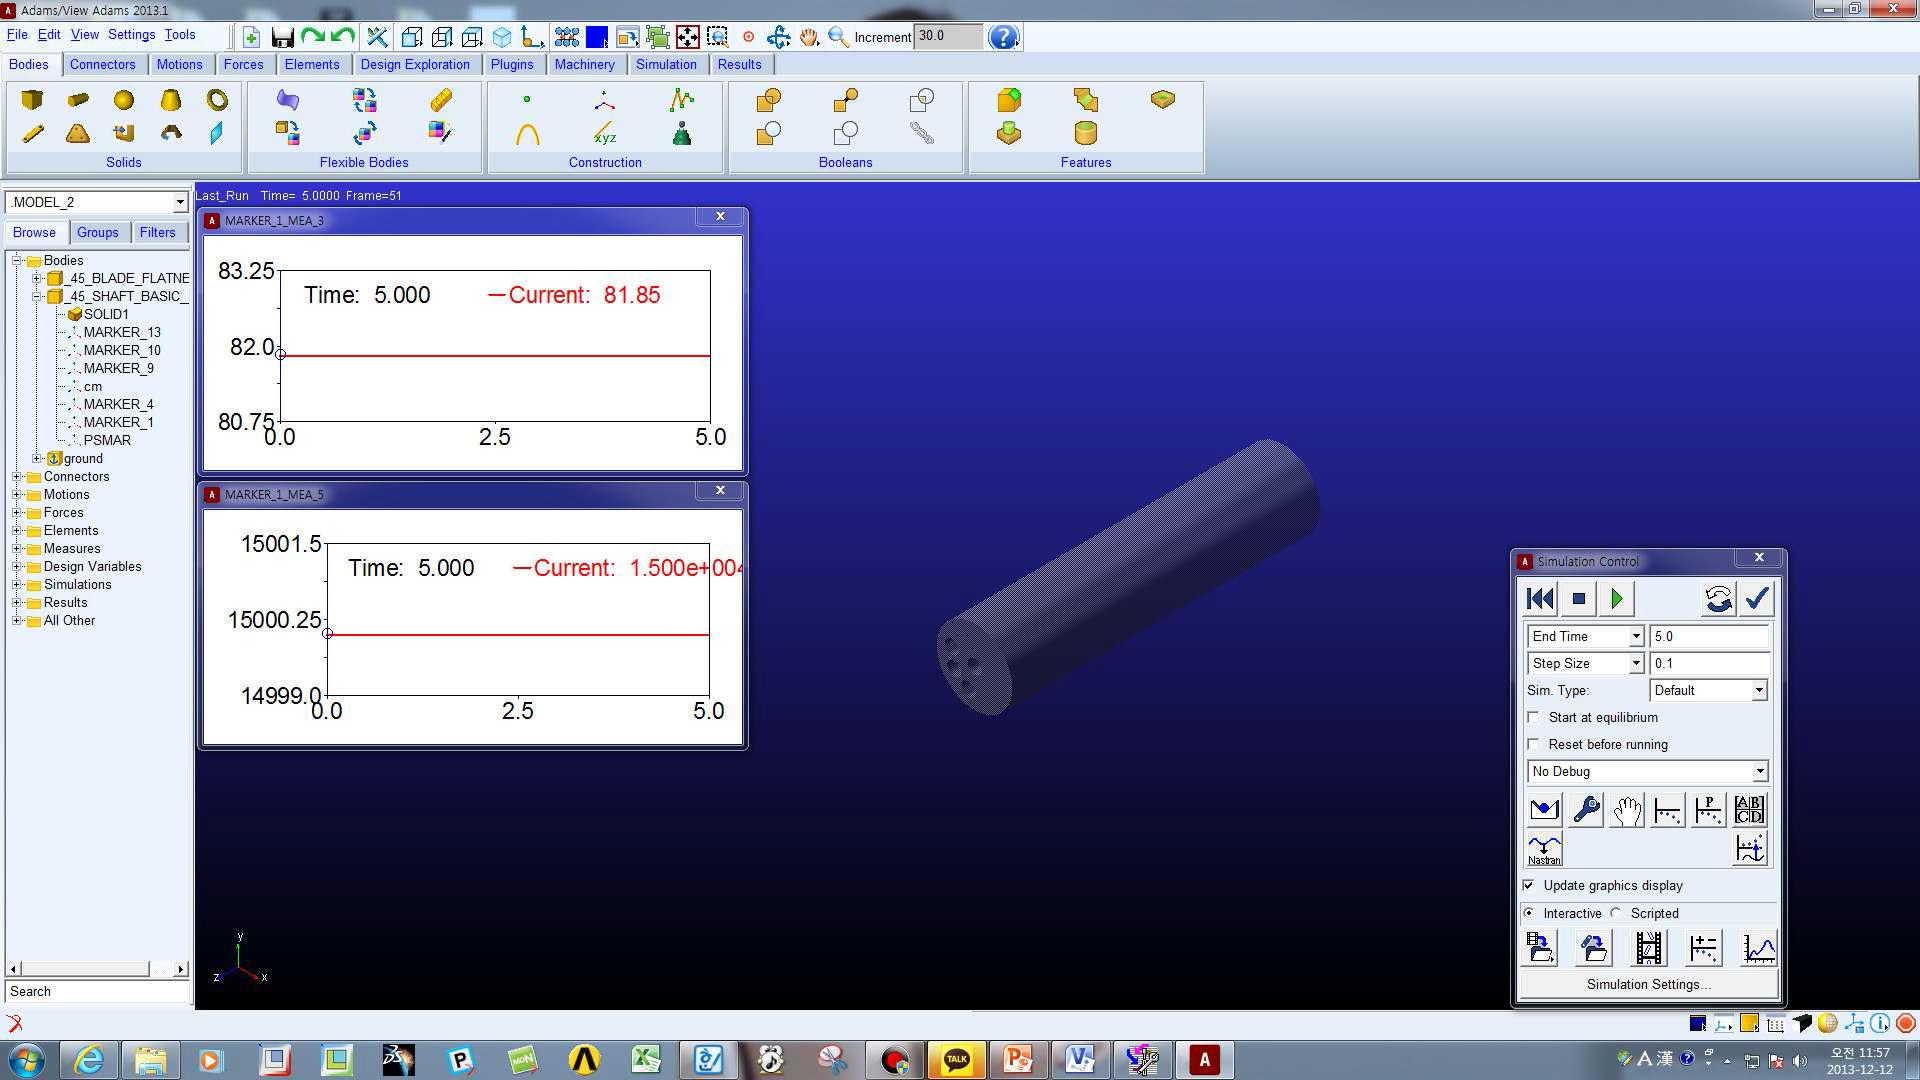Toggle Update graphics display checkbox
This screenshot has height=1080, width=1920.
[x=1532, y=884]
